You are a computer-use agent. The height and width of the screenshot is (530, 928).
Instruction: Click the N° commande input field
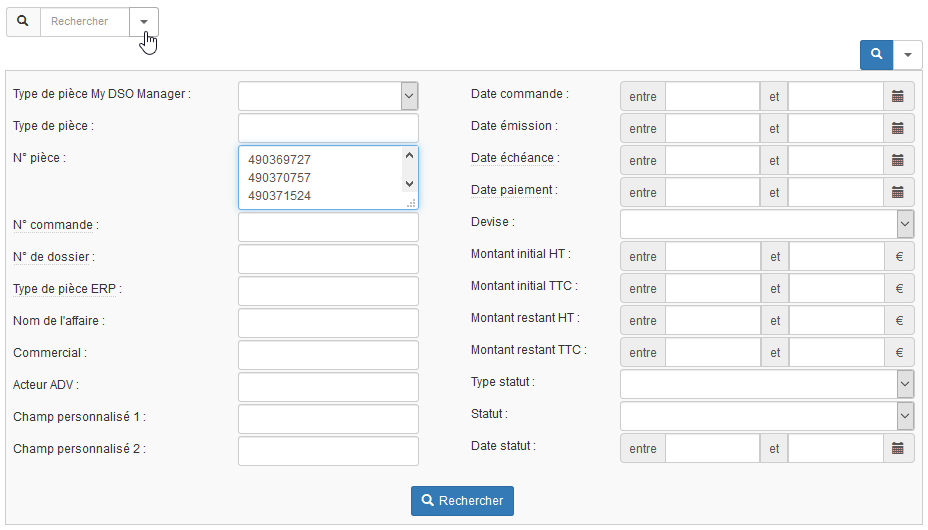(x=328, y=227)
